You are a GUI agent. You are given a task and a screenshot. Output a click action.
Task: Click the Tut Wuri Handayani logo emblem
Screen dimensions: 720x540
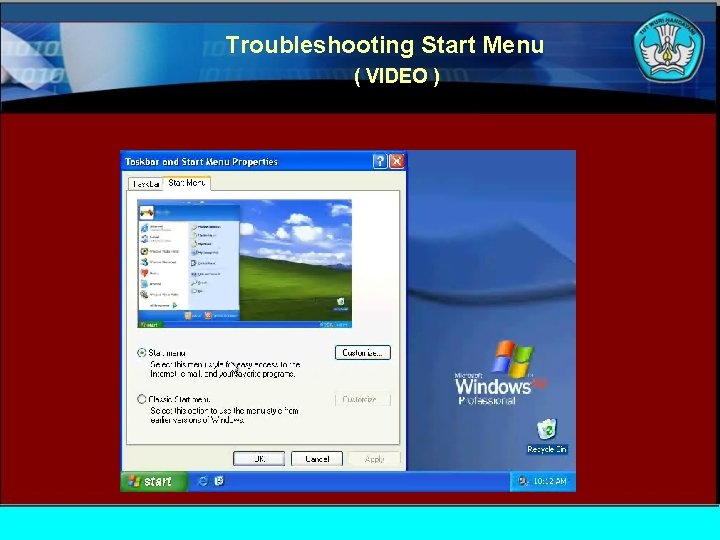669,47
